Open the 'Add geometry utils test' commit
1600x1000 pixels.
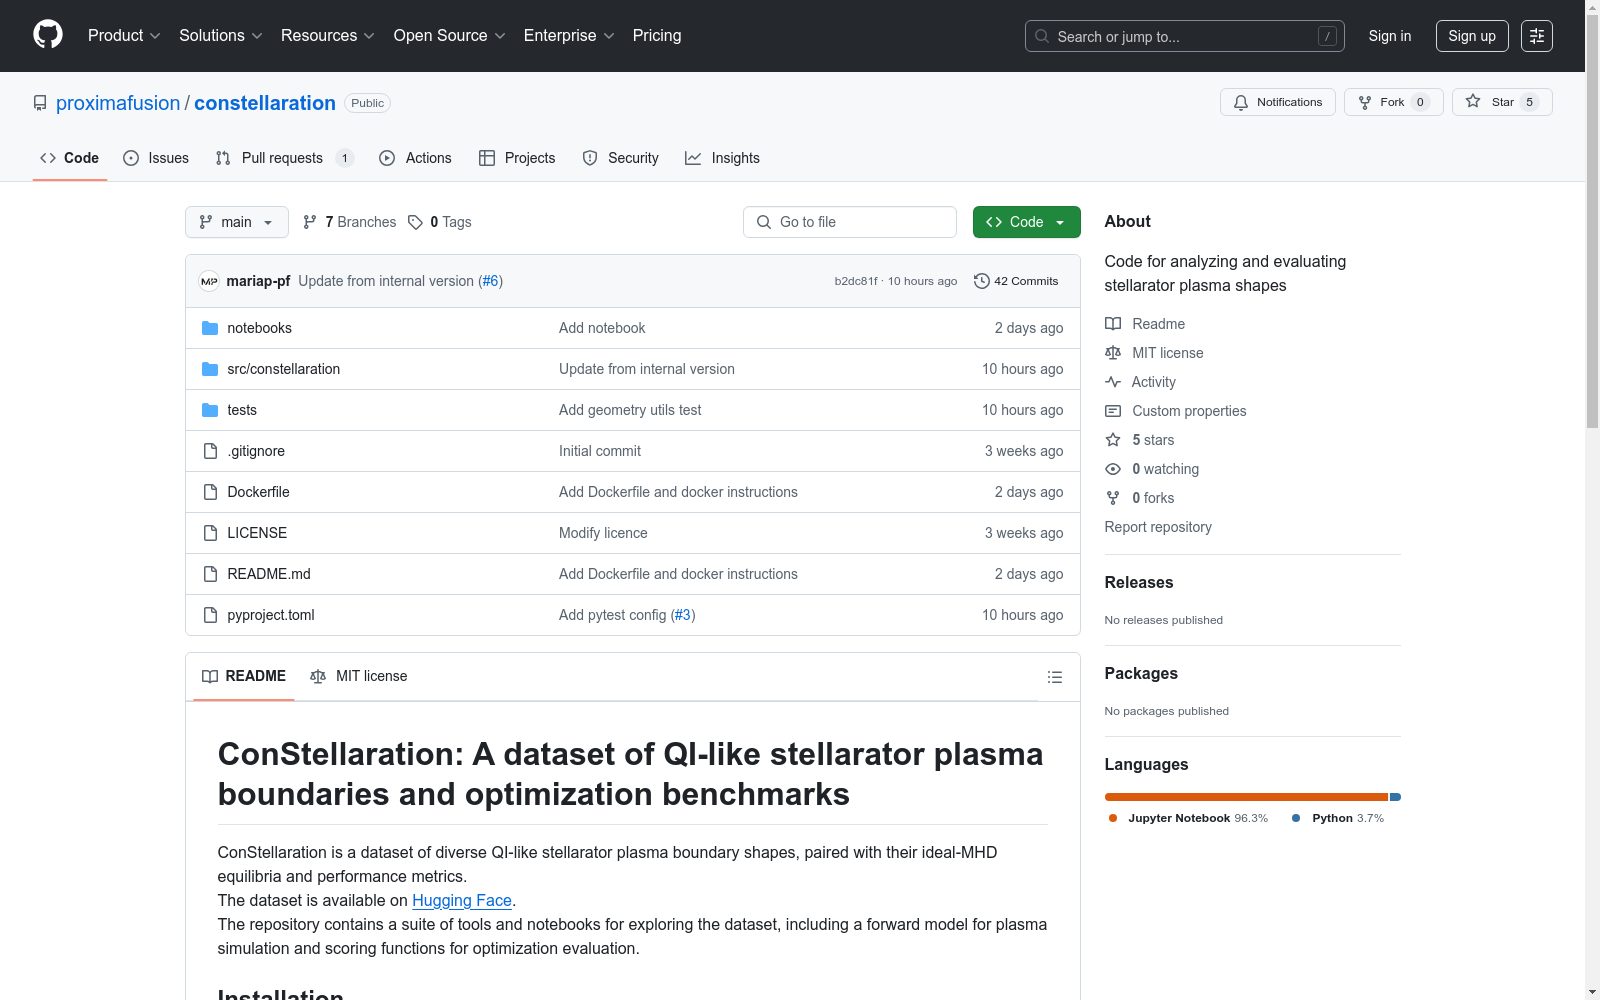pyautogui.click(x=630, y=410)
